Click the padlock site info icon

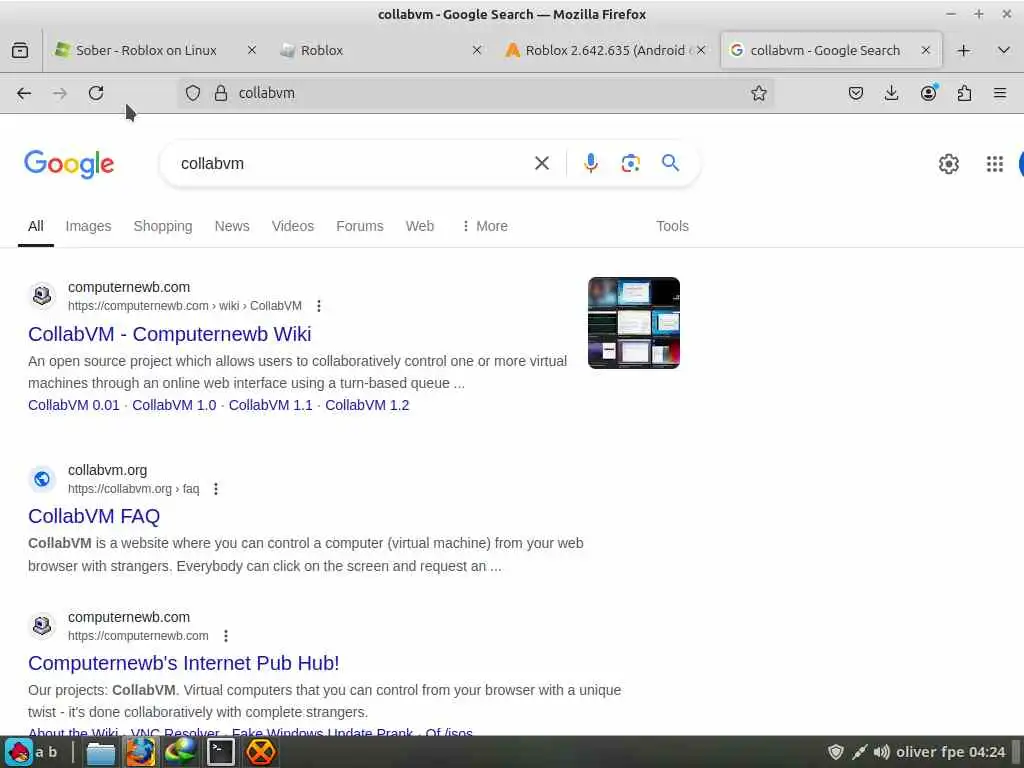pyautogui.click(x=221, y=93)
